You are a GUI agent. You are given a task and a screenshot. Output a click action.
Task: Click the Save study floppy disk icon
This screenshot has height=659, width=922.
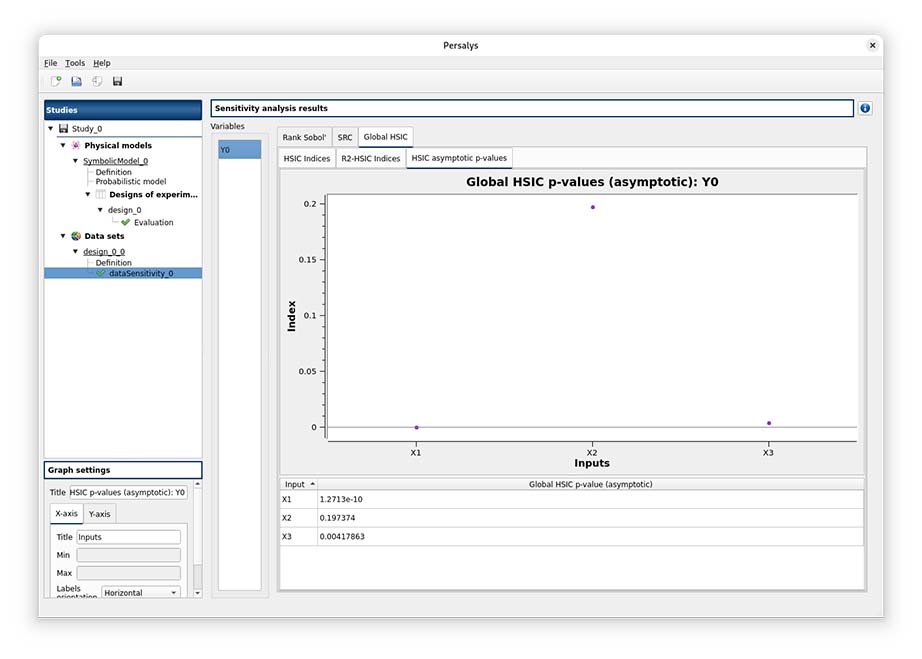pyautogui.click(x=117, y=81)
